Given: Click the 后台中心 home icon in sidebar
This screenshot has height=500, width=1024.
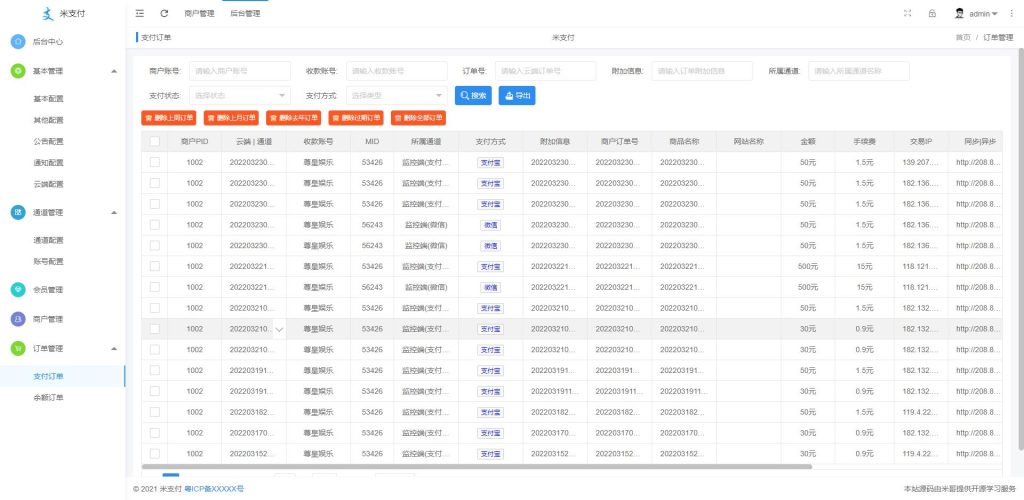Looking at the screenshot, I should pos(18,42).
